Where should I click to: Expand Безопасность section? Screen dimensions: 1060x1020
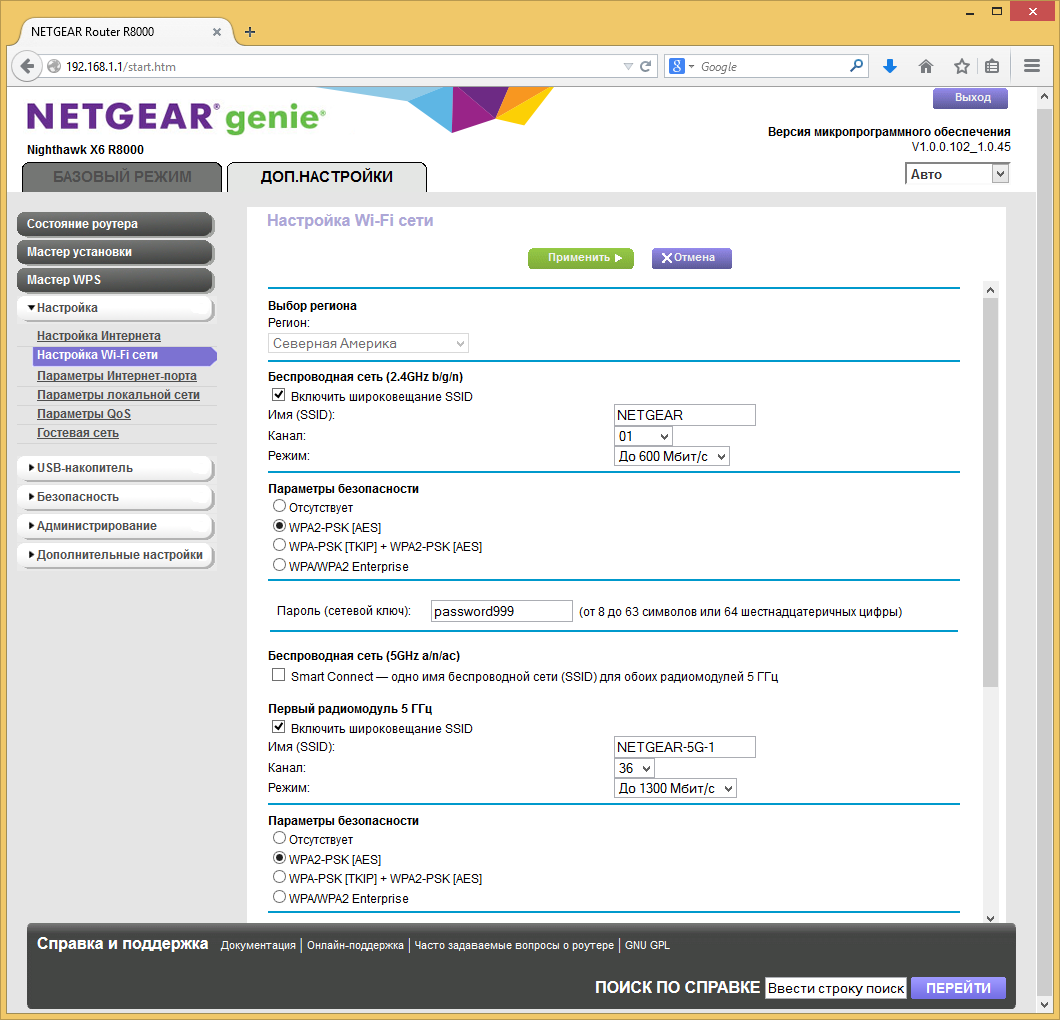pos(115,497)
